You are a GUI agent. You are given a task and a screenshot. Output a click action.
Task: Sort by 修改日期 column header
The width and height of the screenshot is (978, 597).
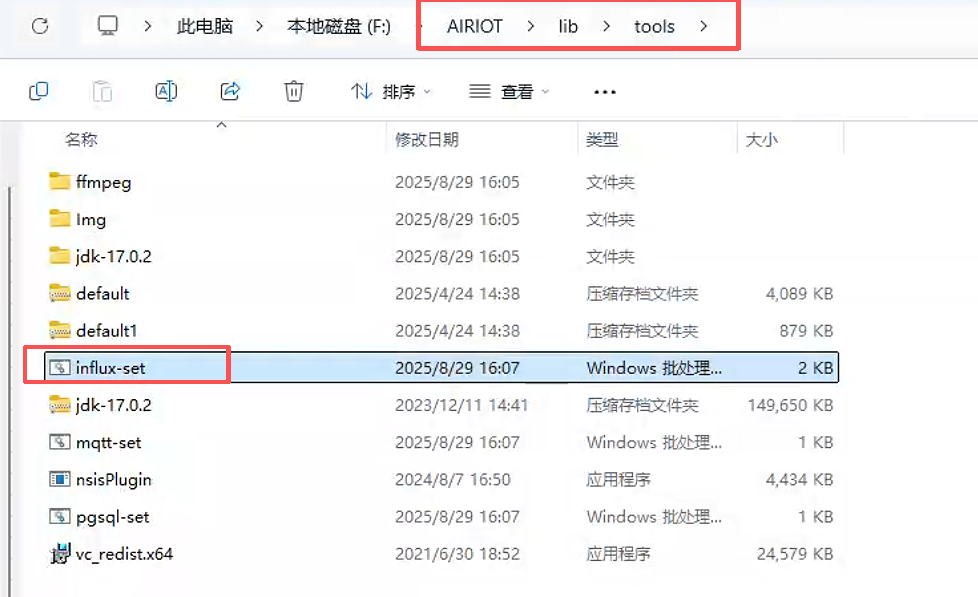[x=427, y=140]
